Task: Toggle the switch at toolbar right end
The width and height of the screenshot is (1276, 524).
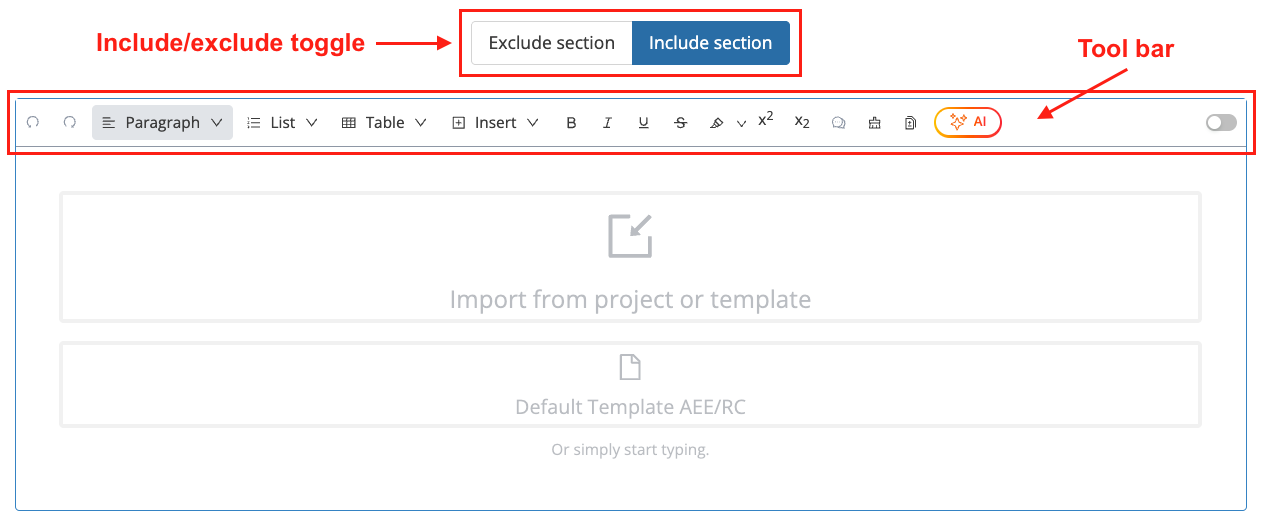Action: [1221, 122]
